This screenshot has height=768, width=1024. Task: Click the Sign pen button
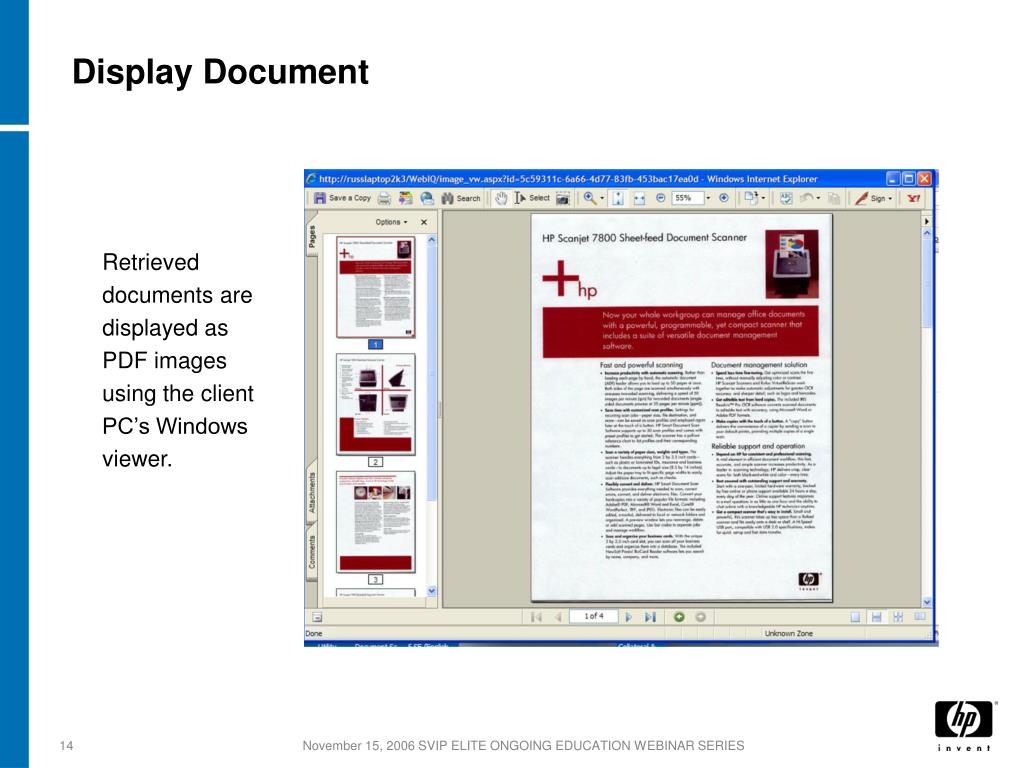pyautogui.click(x=870, y=198)
